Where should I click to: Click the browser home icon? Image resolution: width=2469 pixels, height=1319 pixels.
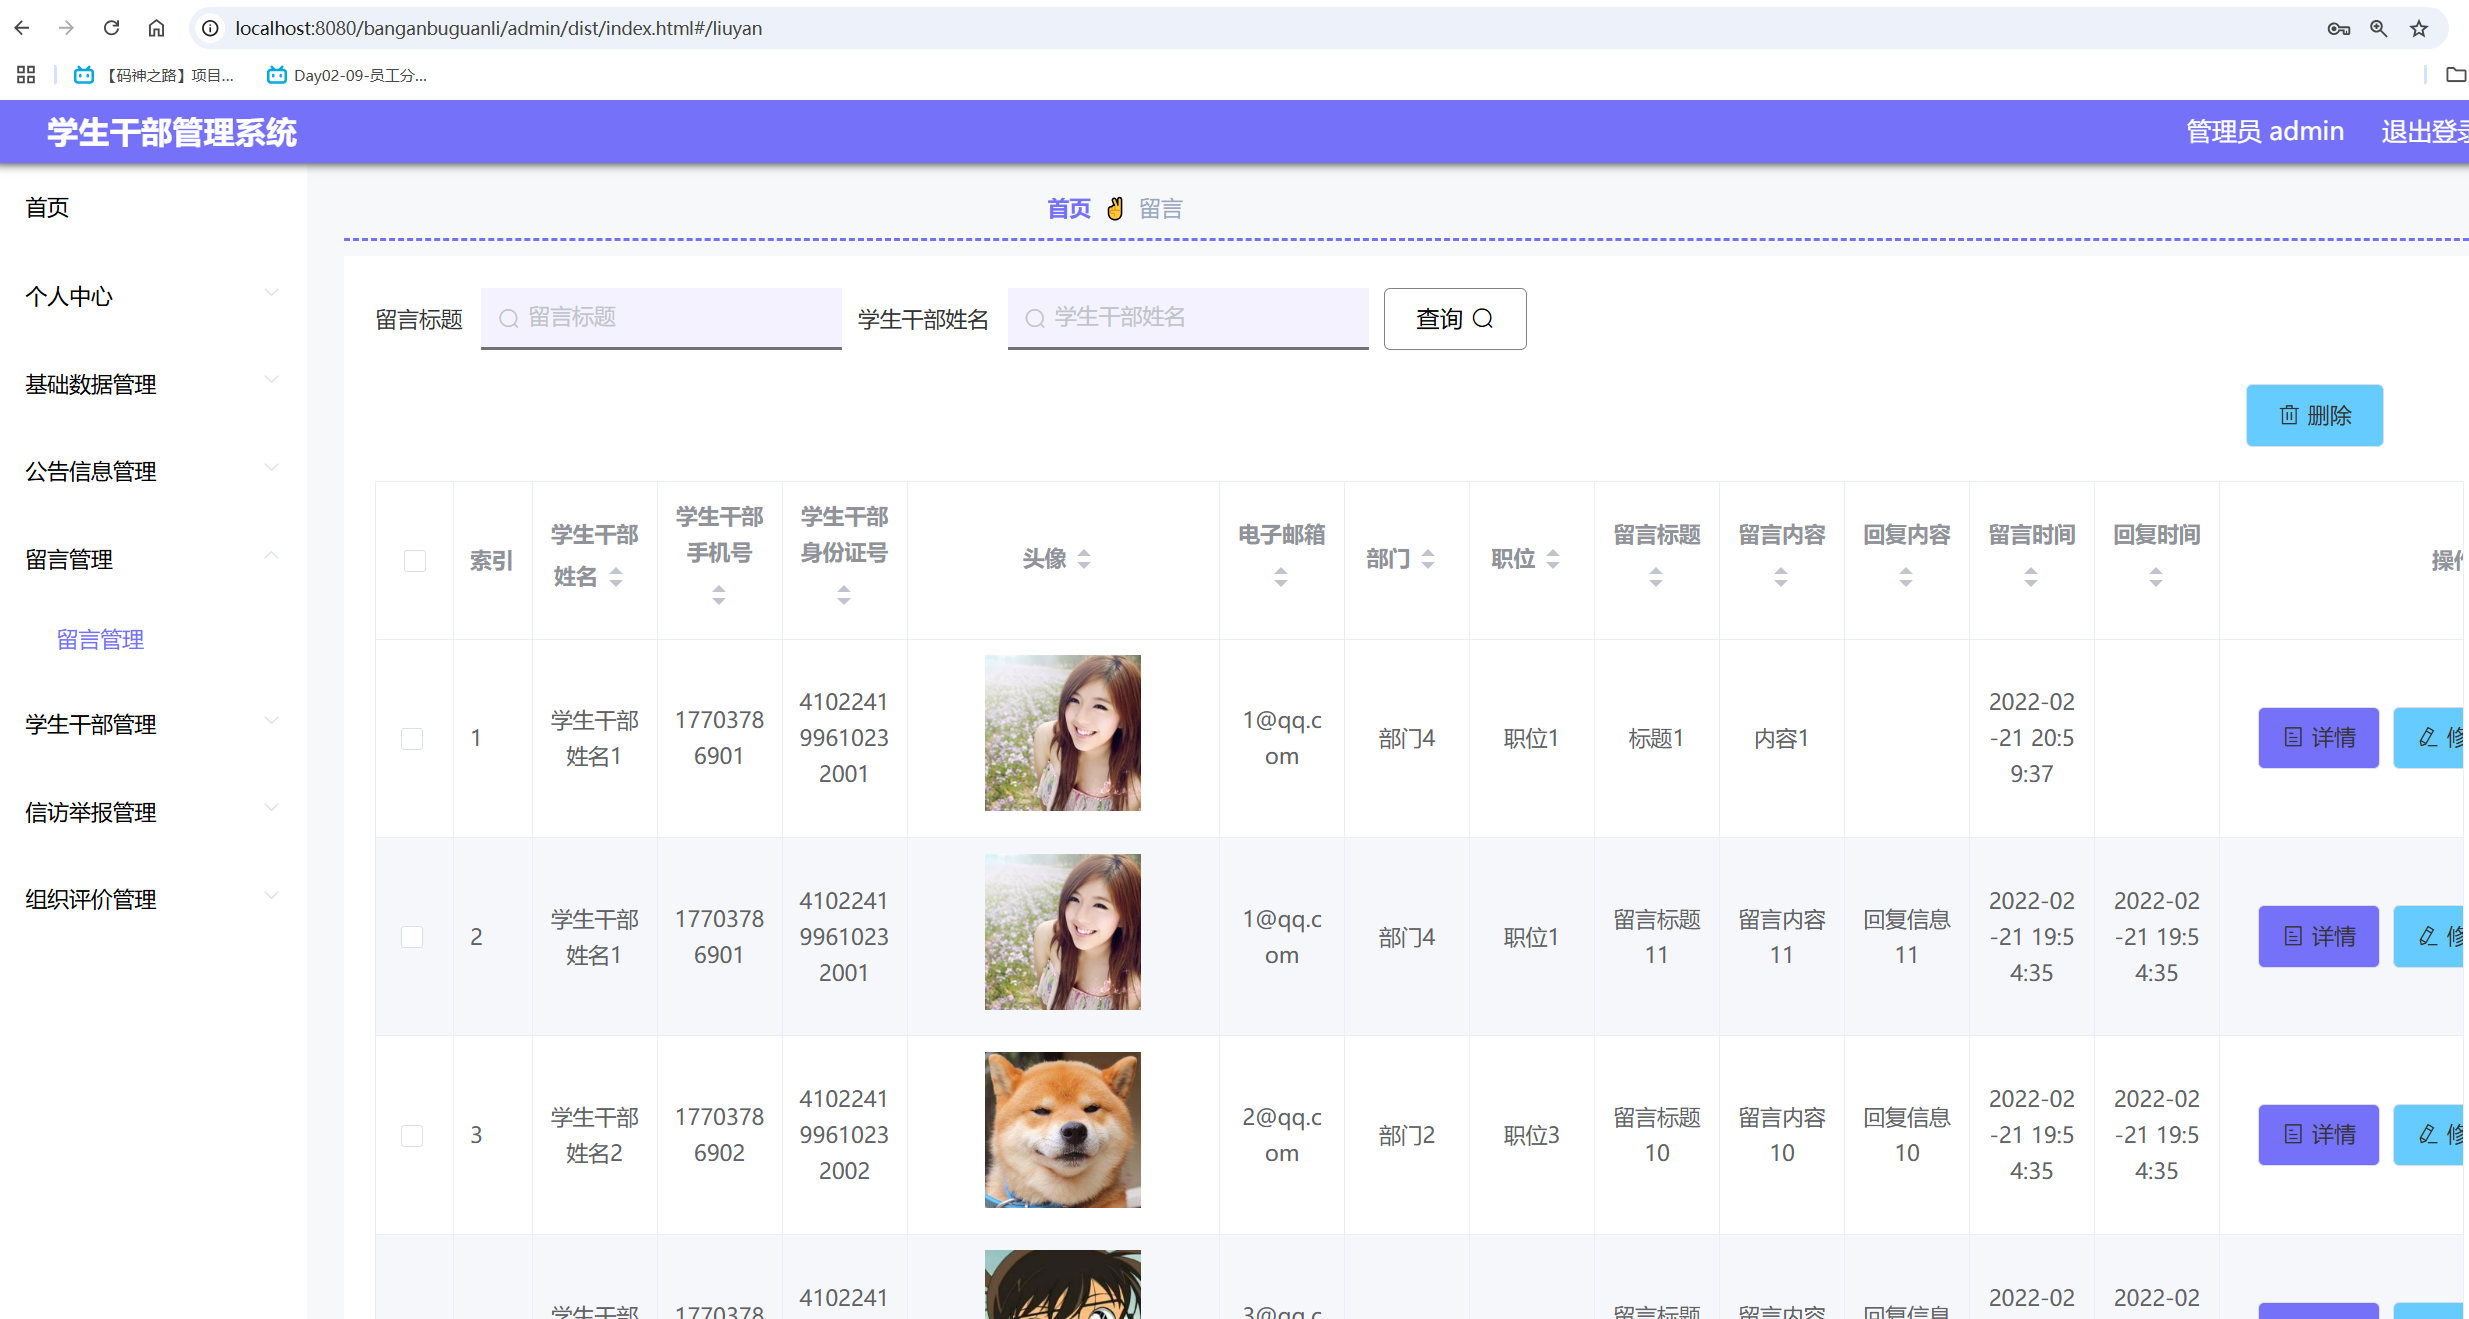pyautogui.click(x=156, y=28)
